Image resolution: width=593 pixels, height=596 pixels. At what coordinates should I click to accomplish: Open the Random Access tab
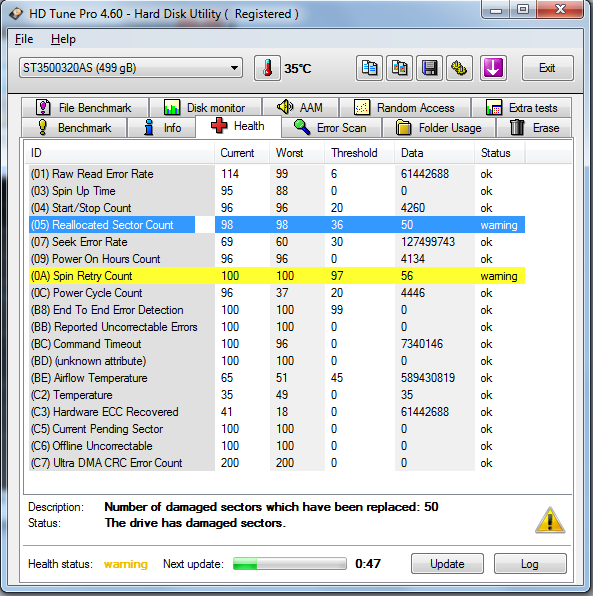(x=405, y=108)
